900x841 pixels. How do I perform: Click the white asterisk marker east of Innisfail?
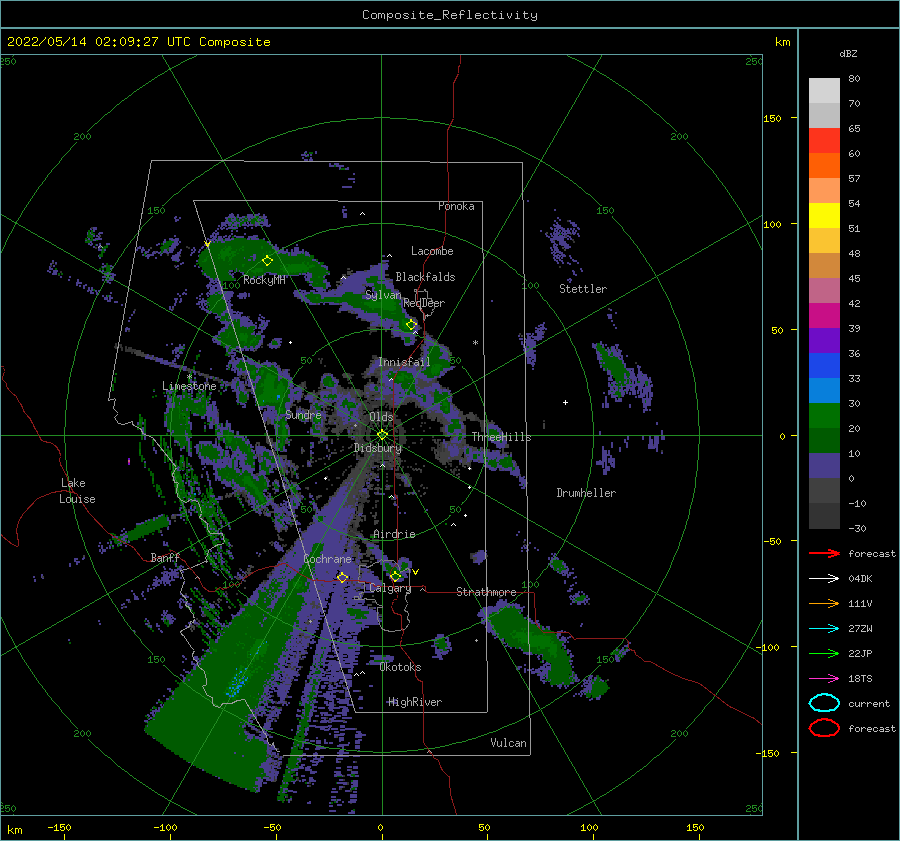pyautogui.click(x=475, y=343)
